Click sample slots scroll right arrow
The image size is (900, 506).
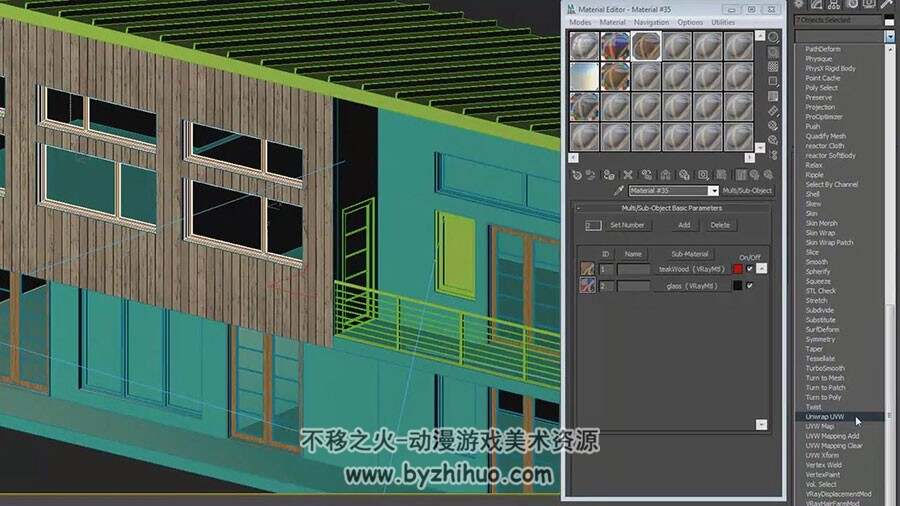pos(750,158)
